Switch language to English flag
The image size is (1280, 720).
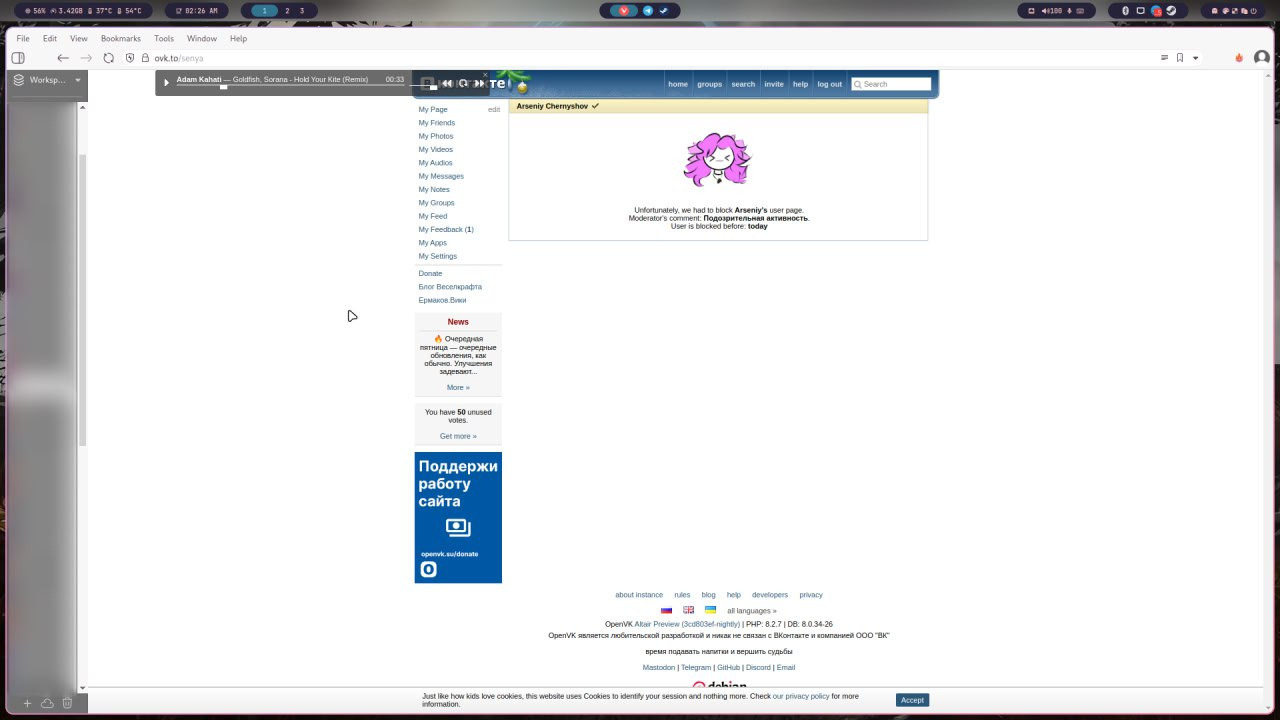click(689, 610)
